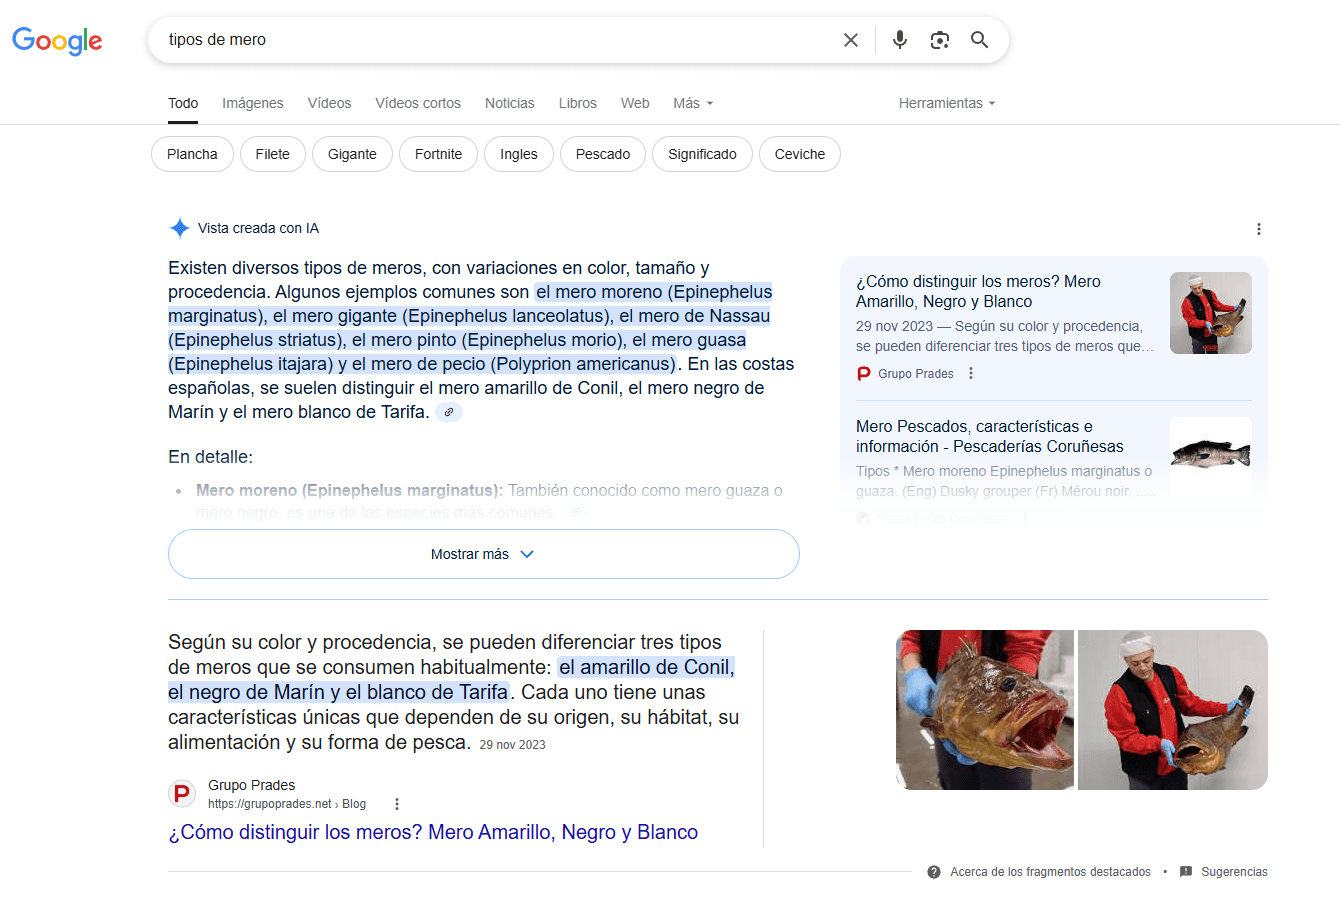
Task: Start voice search with microphone icon
Action: coord(900,40)
